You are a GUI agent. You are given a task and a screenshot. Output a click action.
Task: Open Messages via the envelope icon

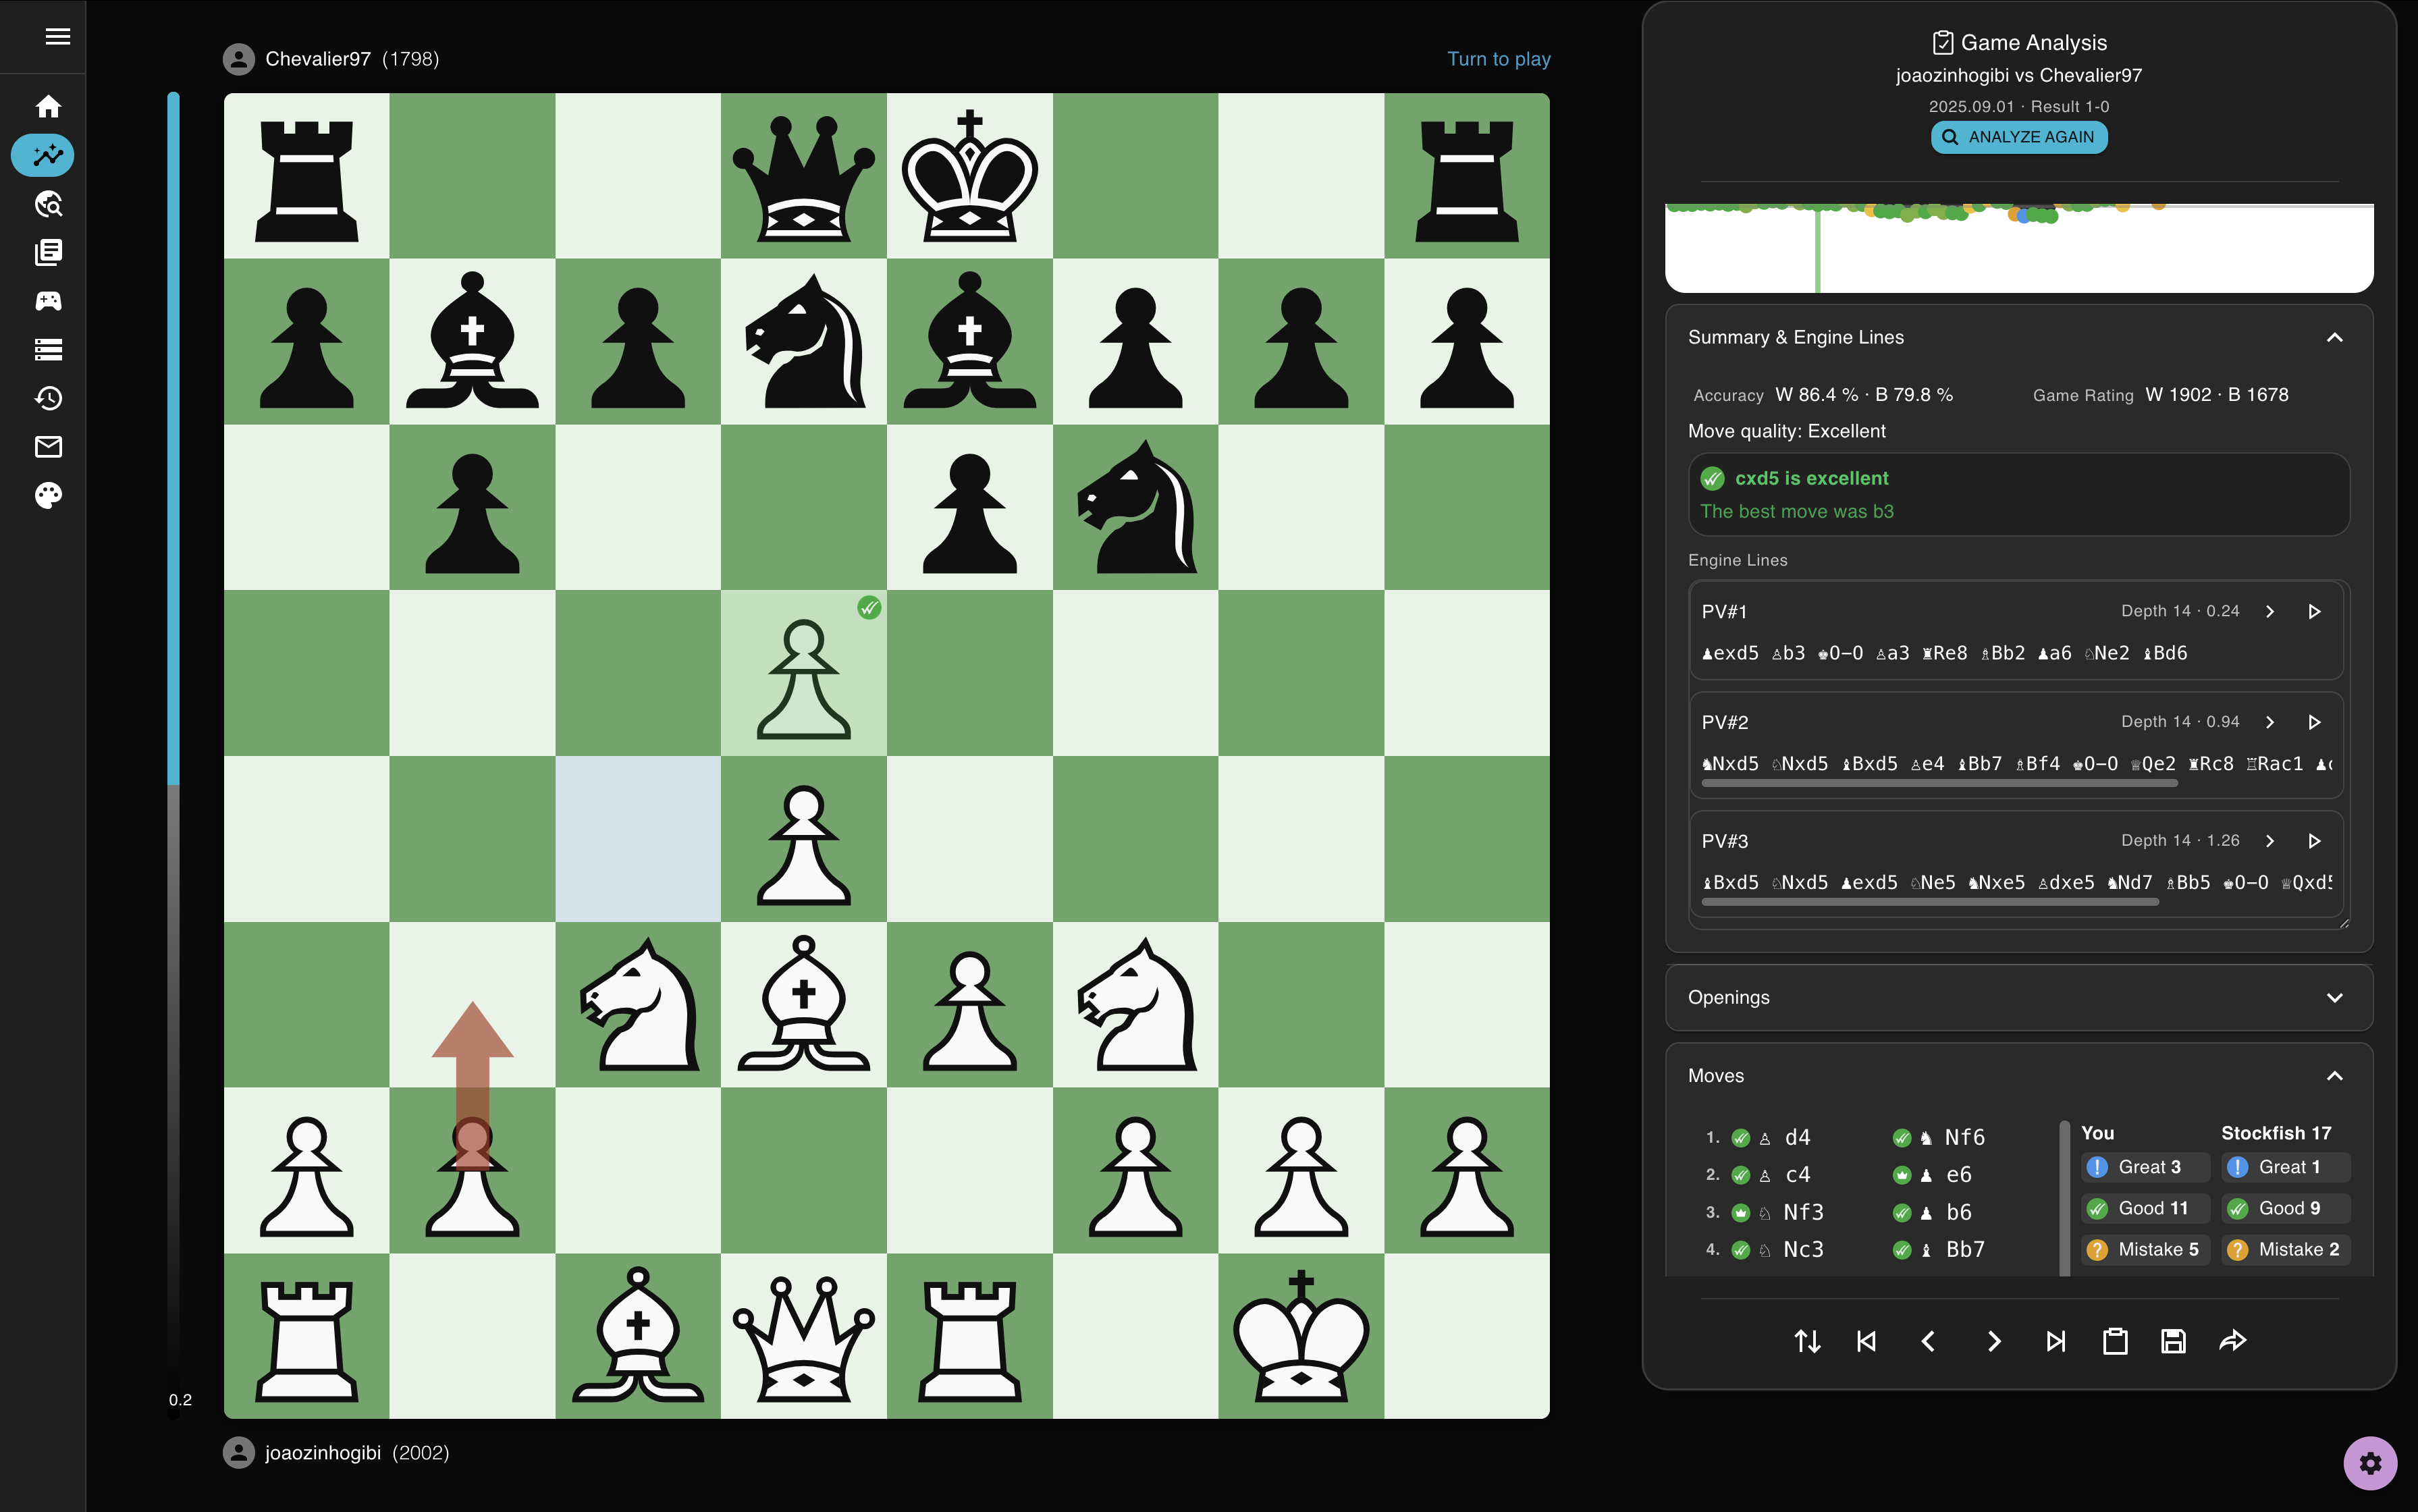click(x=49, y=446)
